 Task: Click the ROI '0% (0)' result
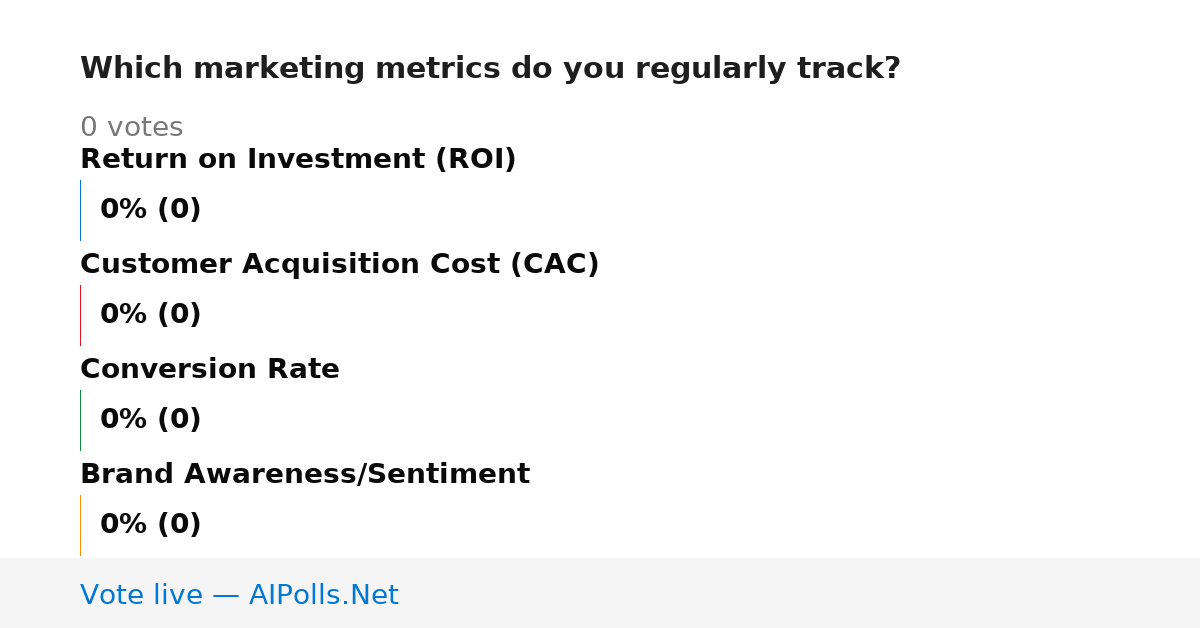[150, 210]
